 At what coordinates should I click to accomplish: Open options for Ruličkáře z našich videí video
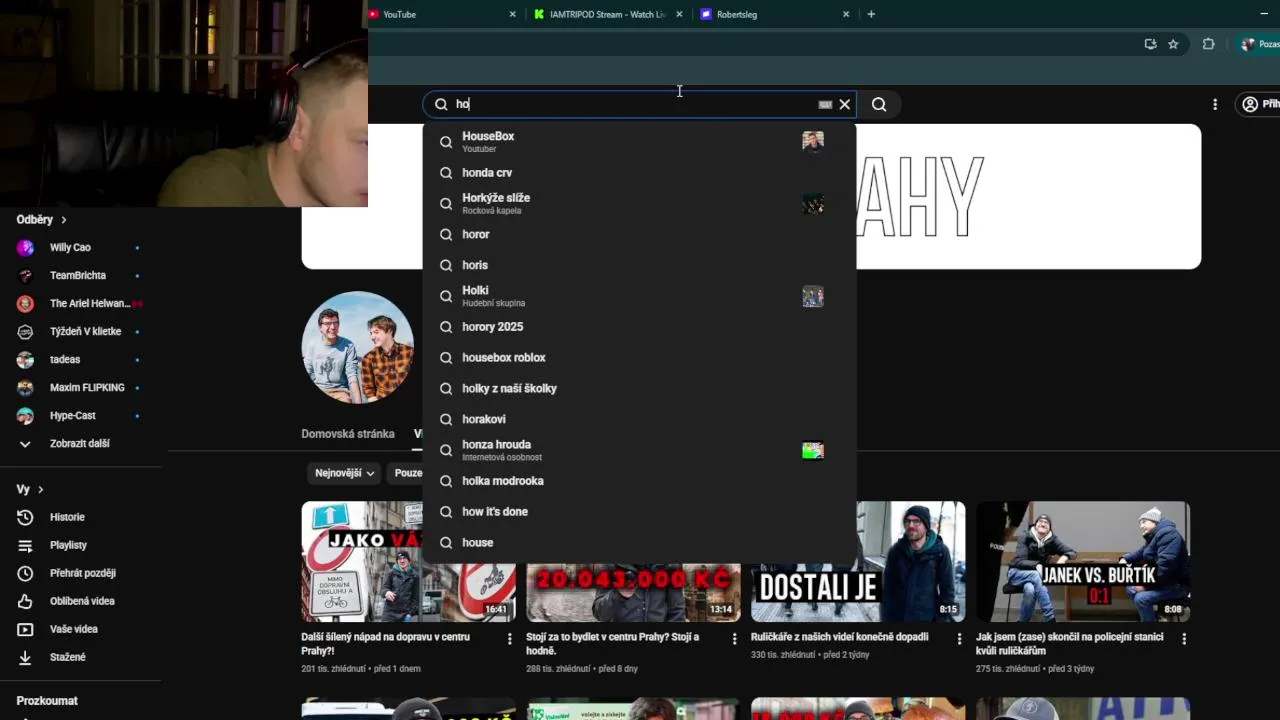[x=959, y=638]
